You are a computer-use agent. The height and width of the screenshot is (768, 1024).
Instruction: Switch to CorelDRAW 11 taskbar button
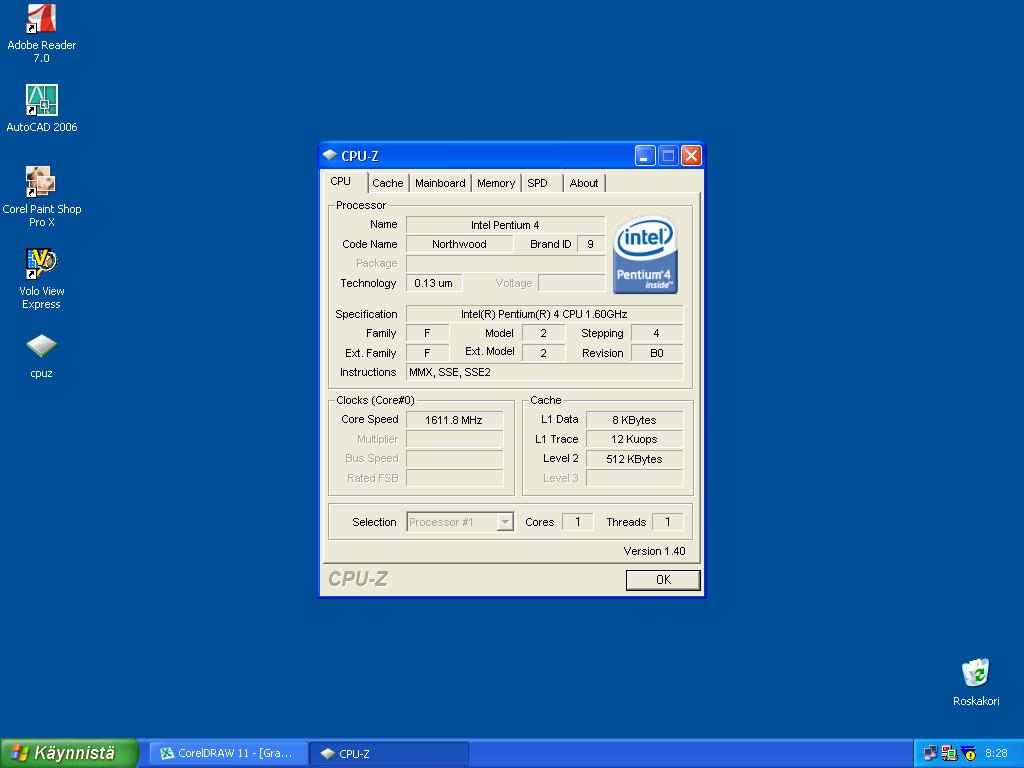[229, 753]
